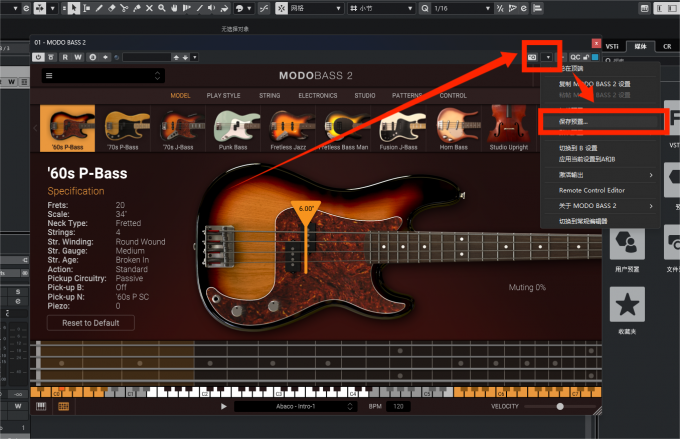Open the plugin preset list dropdown arrow
This screenshot has height=439, width=680.
click(x=195, y=57)
